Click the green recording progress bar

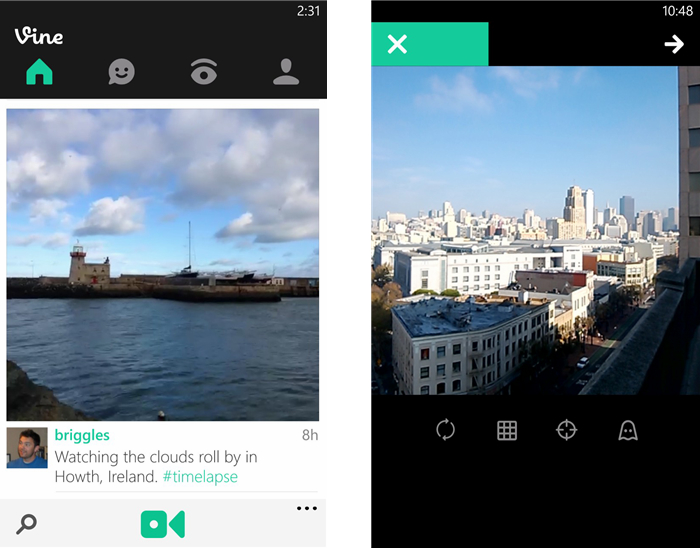click(x=430, y=44)
